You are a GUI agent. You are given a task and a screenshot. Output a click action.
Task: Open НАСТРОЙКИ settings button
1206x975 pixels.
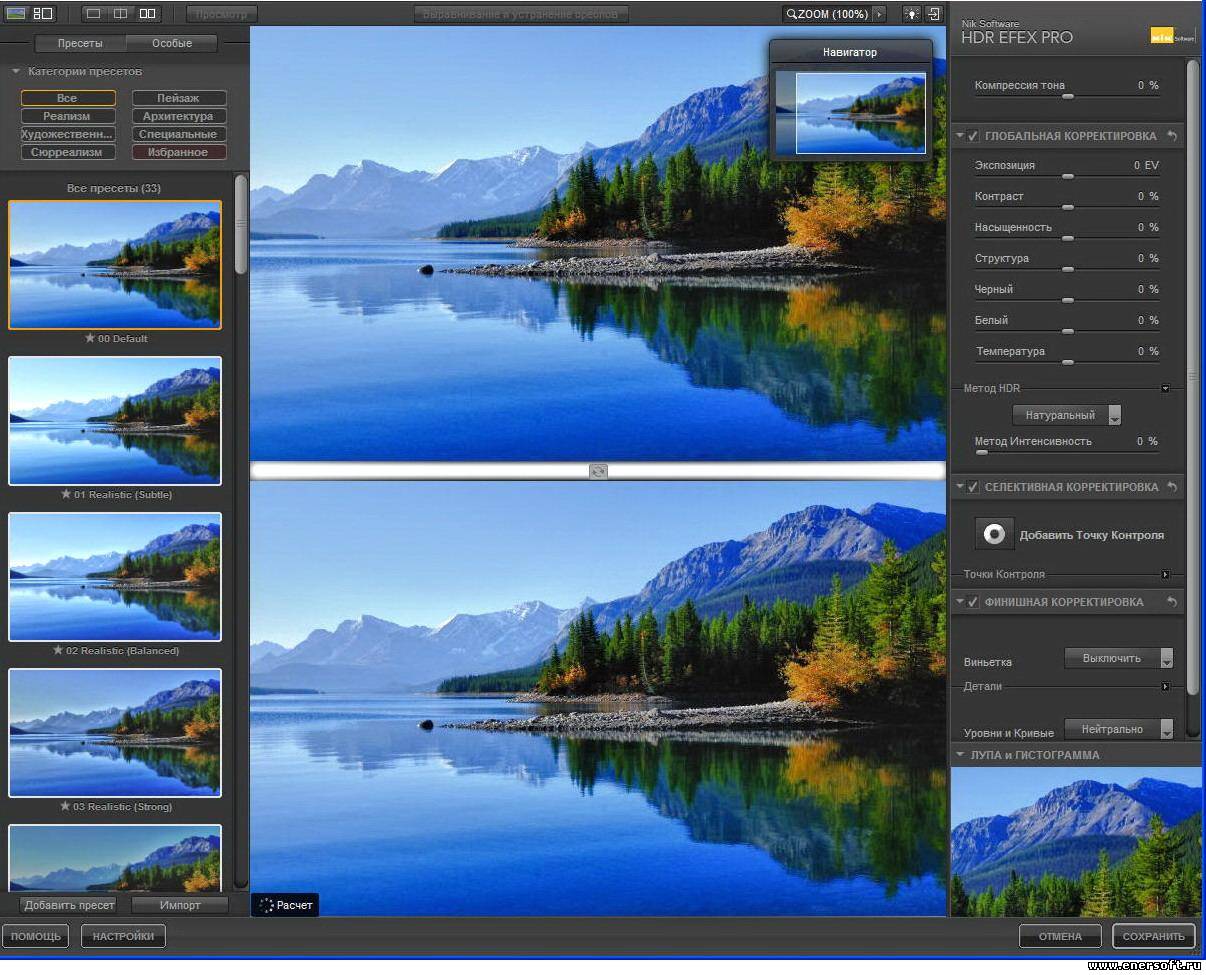click(x=124, y=936)
